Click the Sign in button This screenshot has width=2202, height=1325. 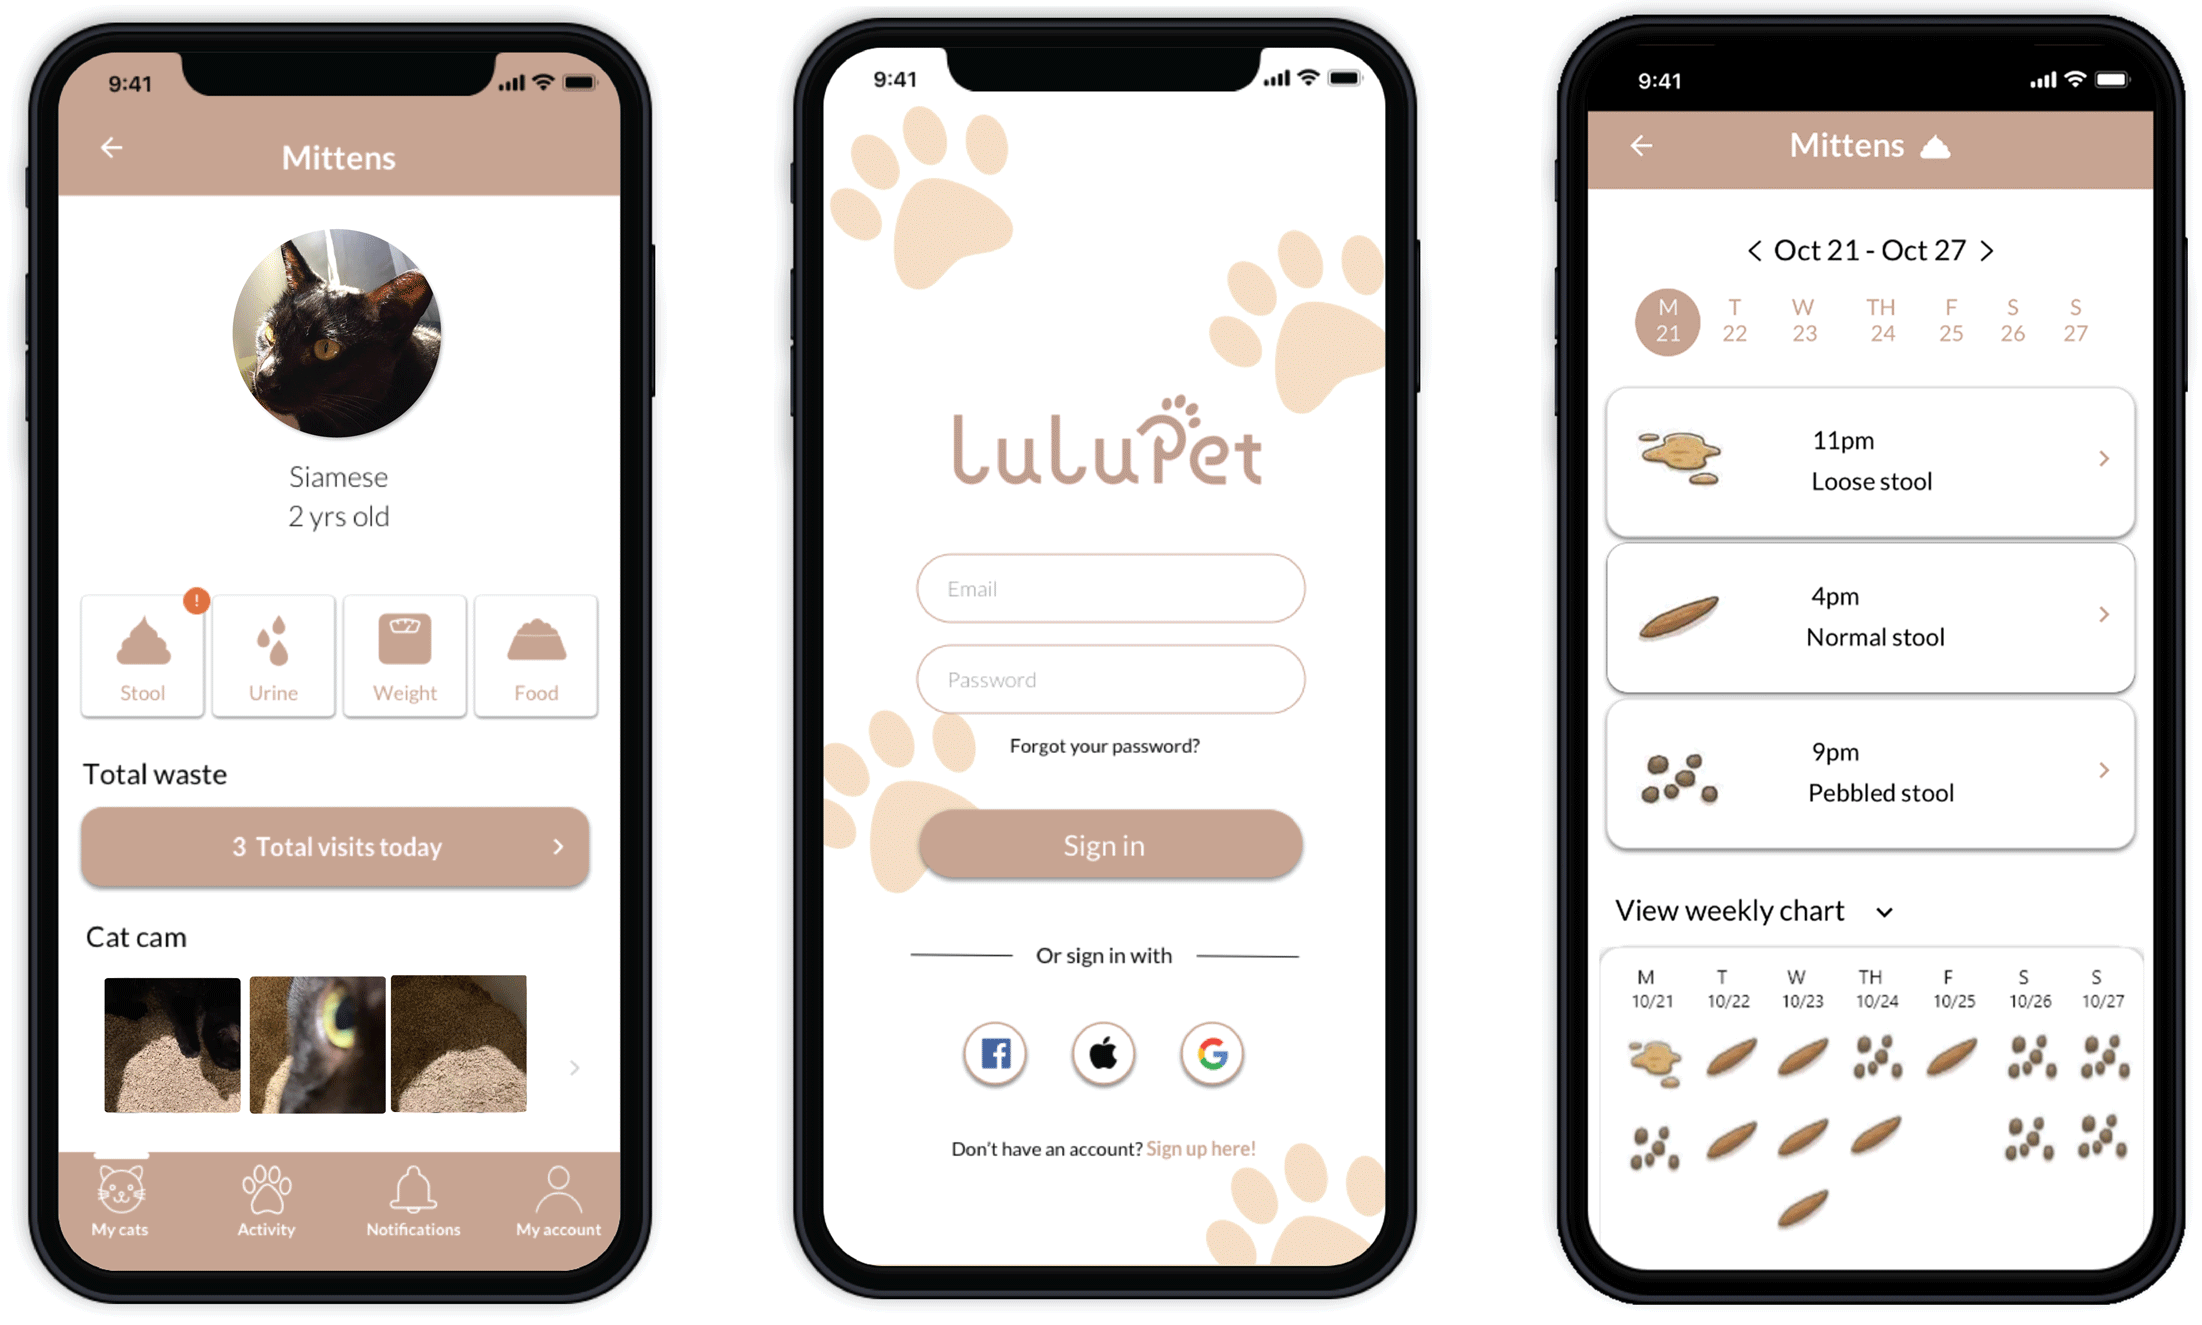pyautogui.click(x=1101, y=847)
